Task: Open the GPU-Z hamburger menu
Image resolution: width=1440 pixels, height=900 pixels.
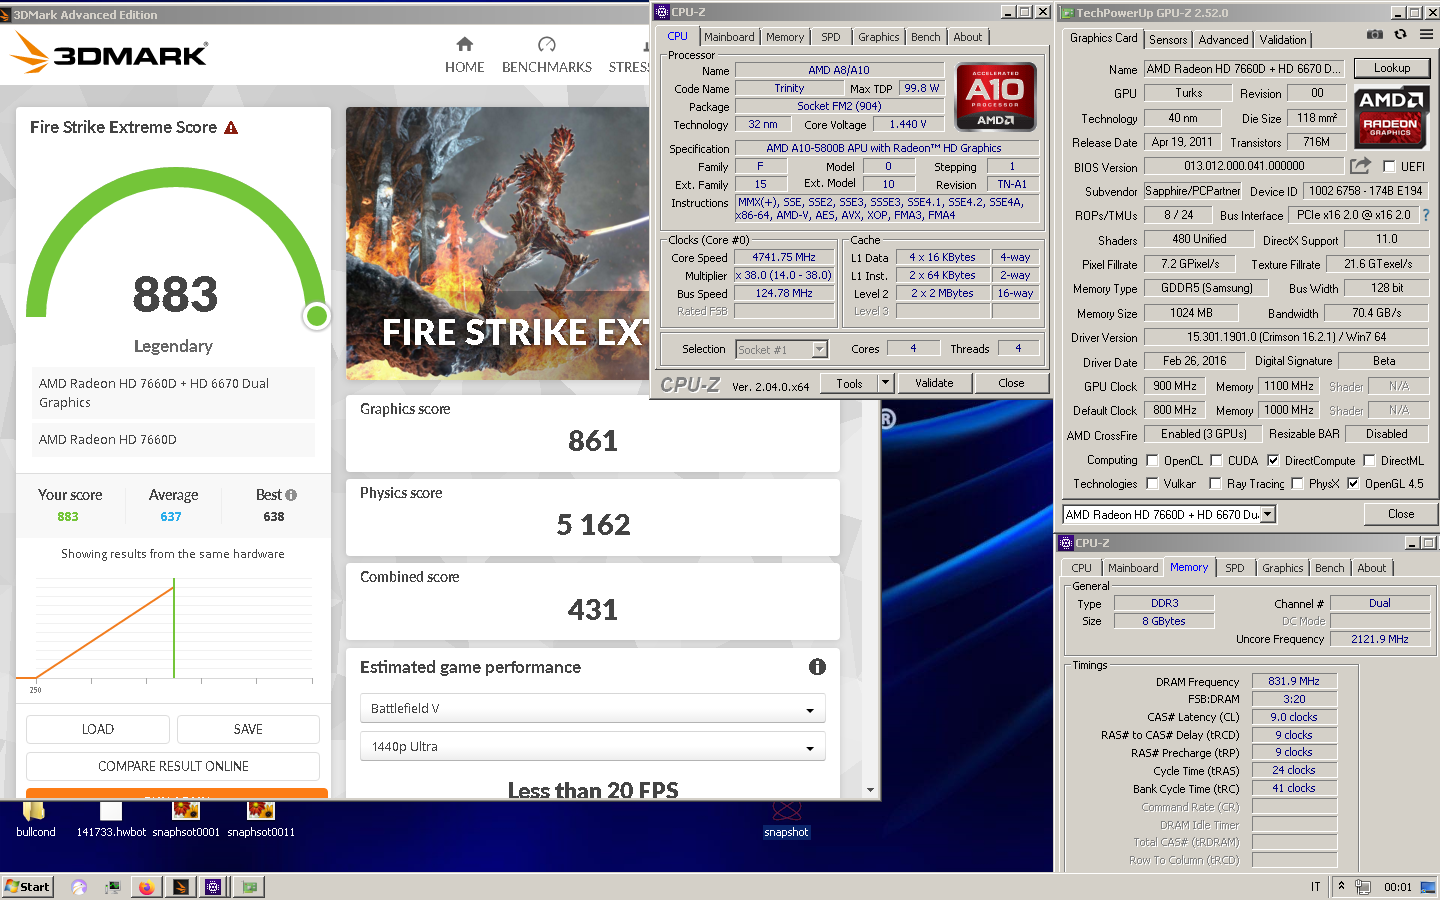Action: pos(1426,34)
